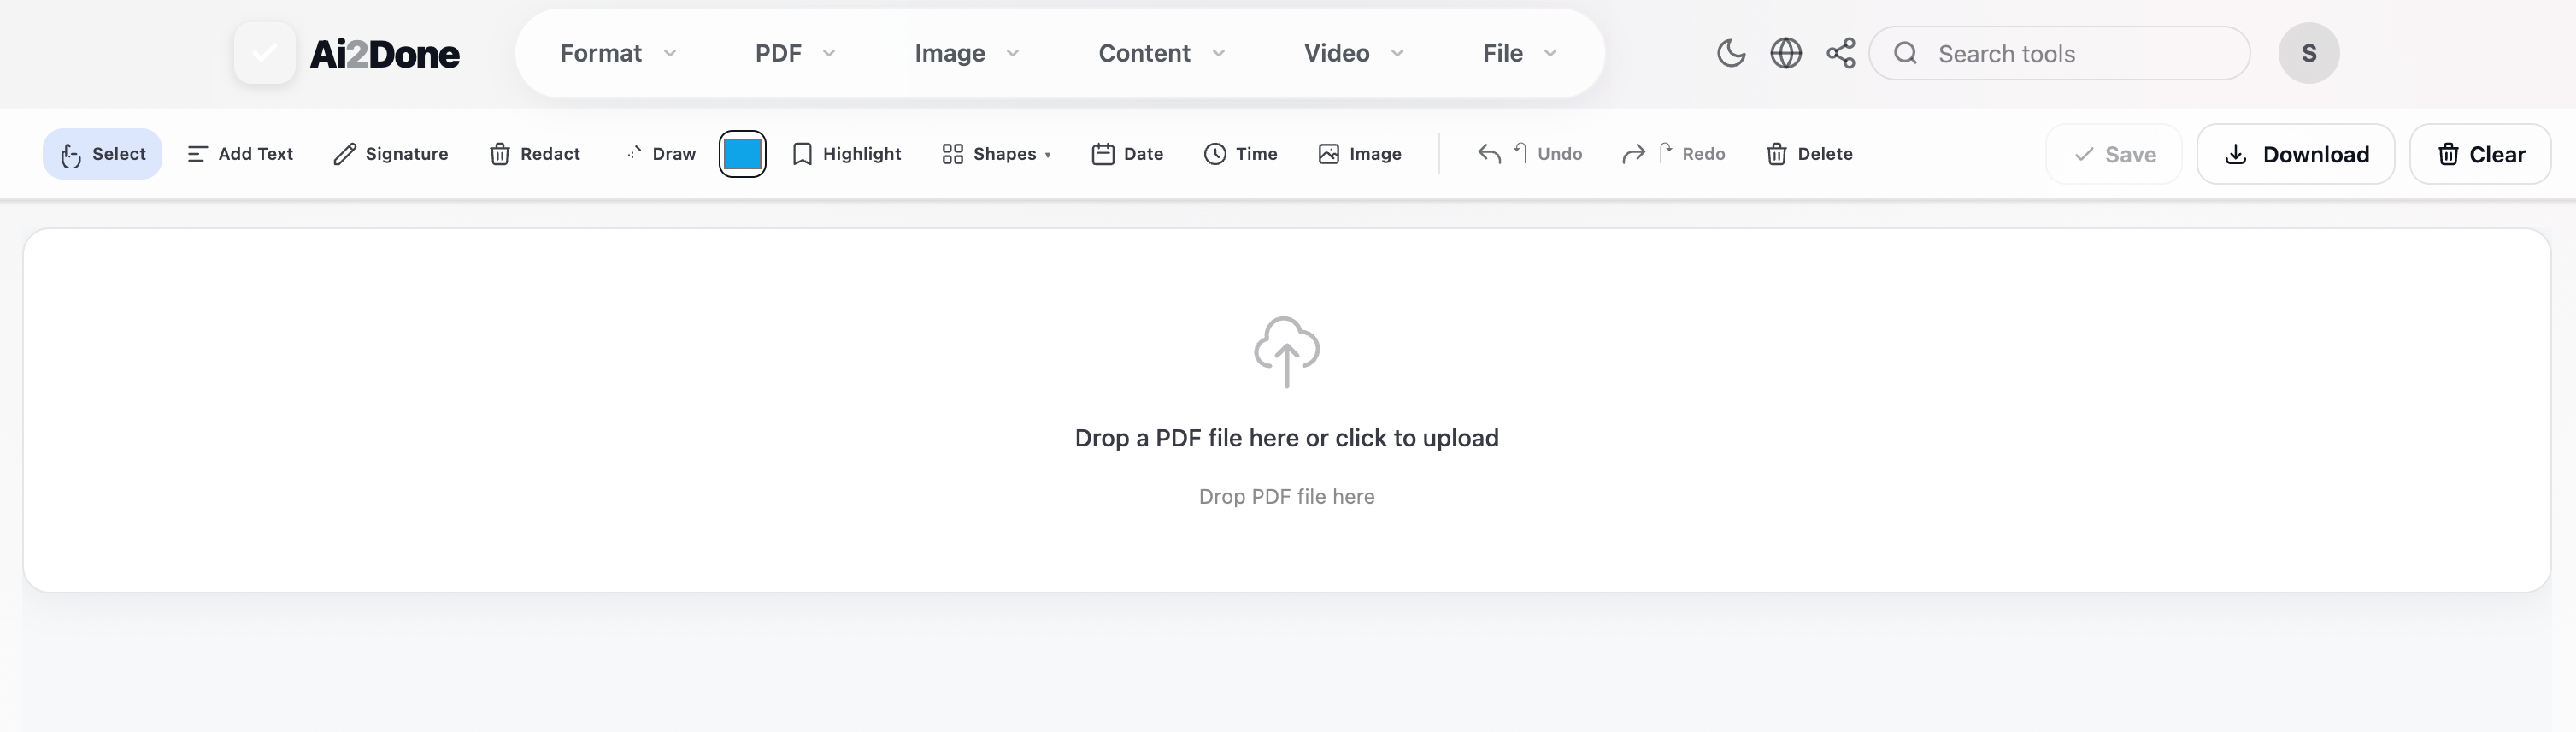Select the Redact tool
The image size is (2576, 732).
pyautogui.click(x=534, y=154)
